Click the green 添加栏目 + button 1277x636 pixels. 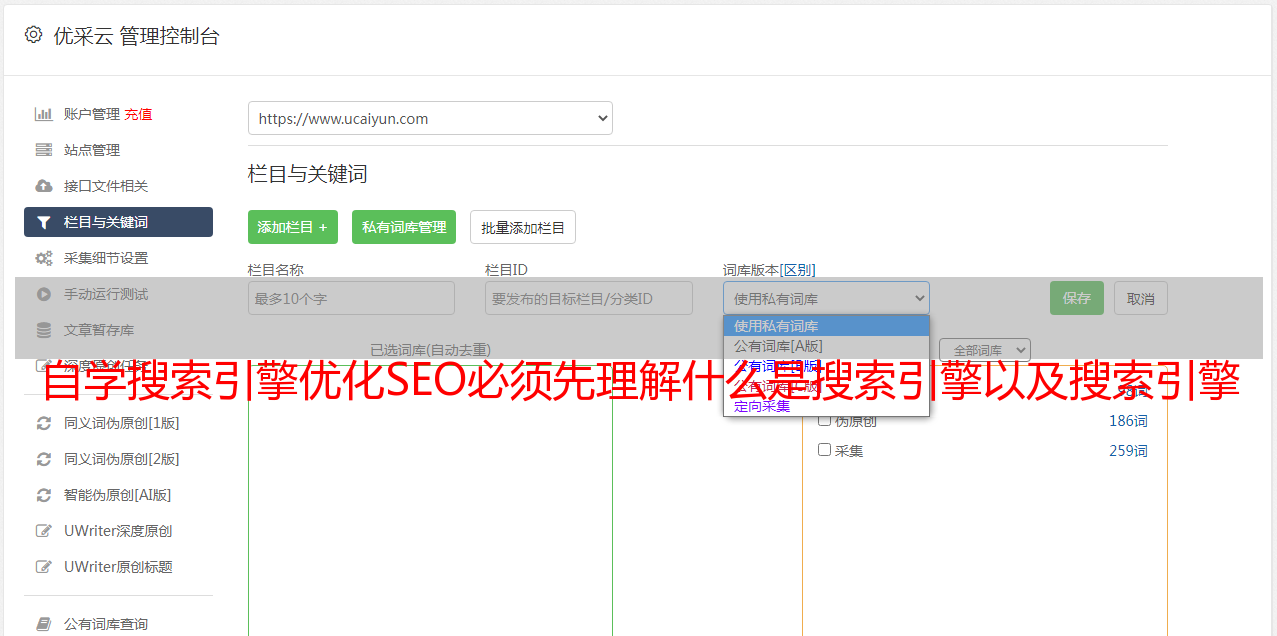[293, 227]
